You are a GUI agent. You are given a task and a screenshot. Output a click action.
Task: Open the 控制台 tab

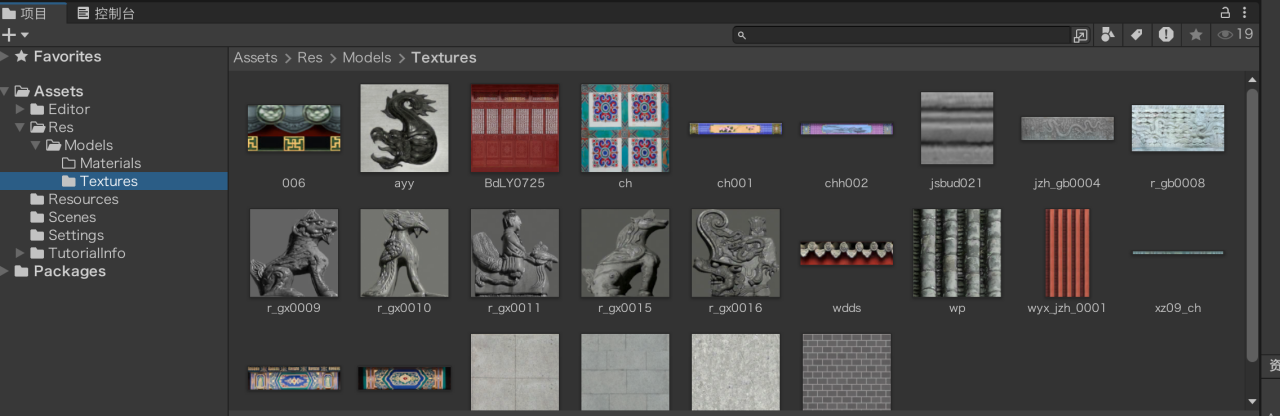click(x=106, y=13)
